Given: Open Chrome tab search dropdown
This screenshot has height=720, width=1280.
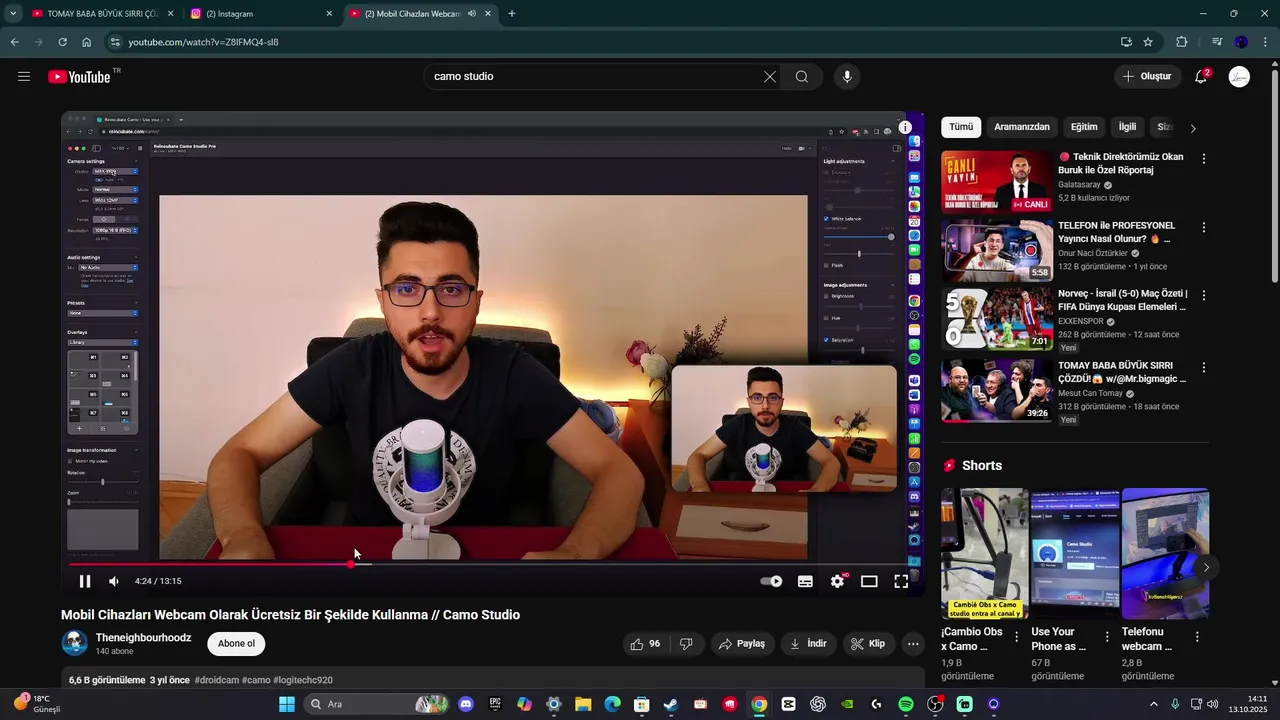Looking at the screenshot, I should [13, 14].
